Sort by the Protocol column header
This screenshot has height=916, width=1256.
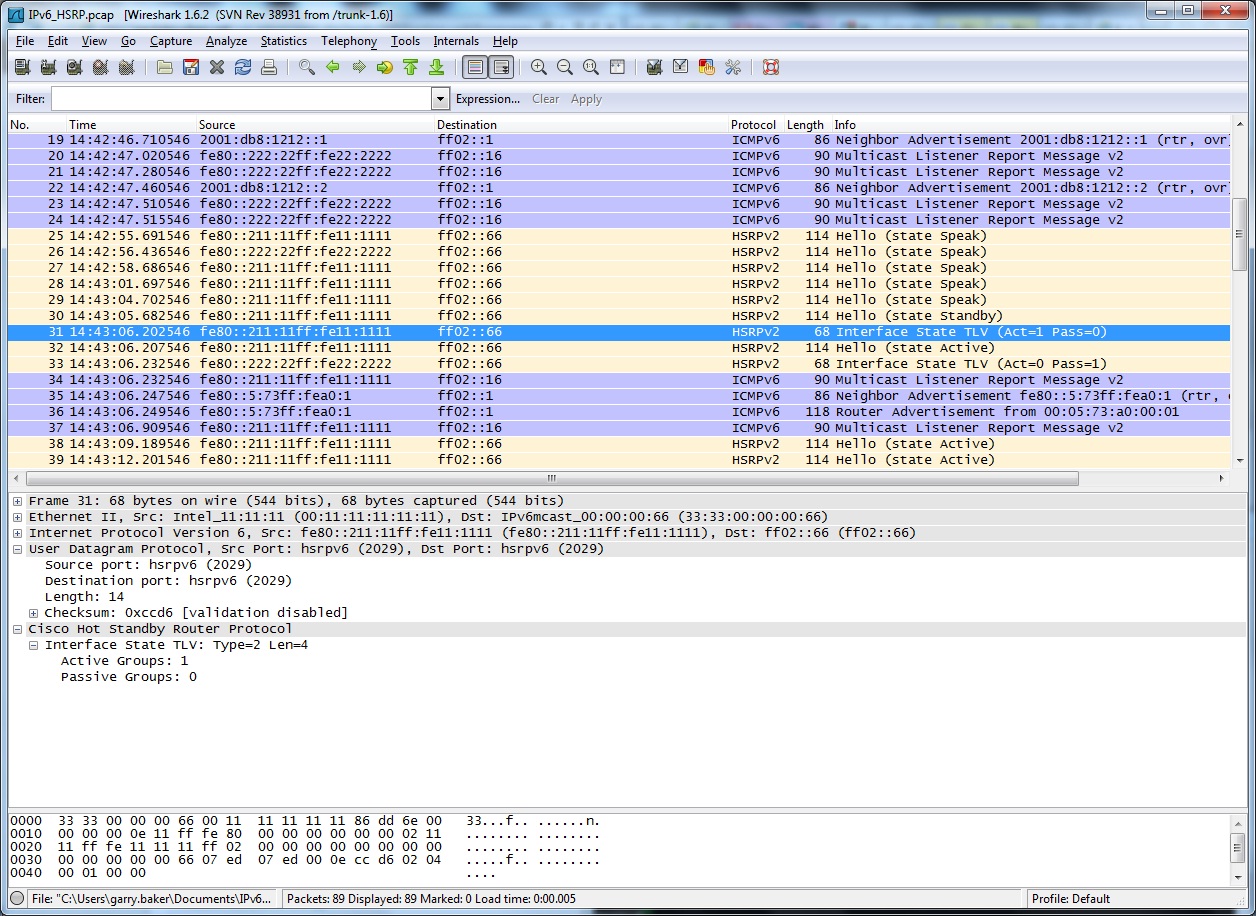tap(754, 125)
